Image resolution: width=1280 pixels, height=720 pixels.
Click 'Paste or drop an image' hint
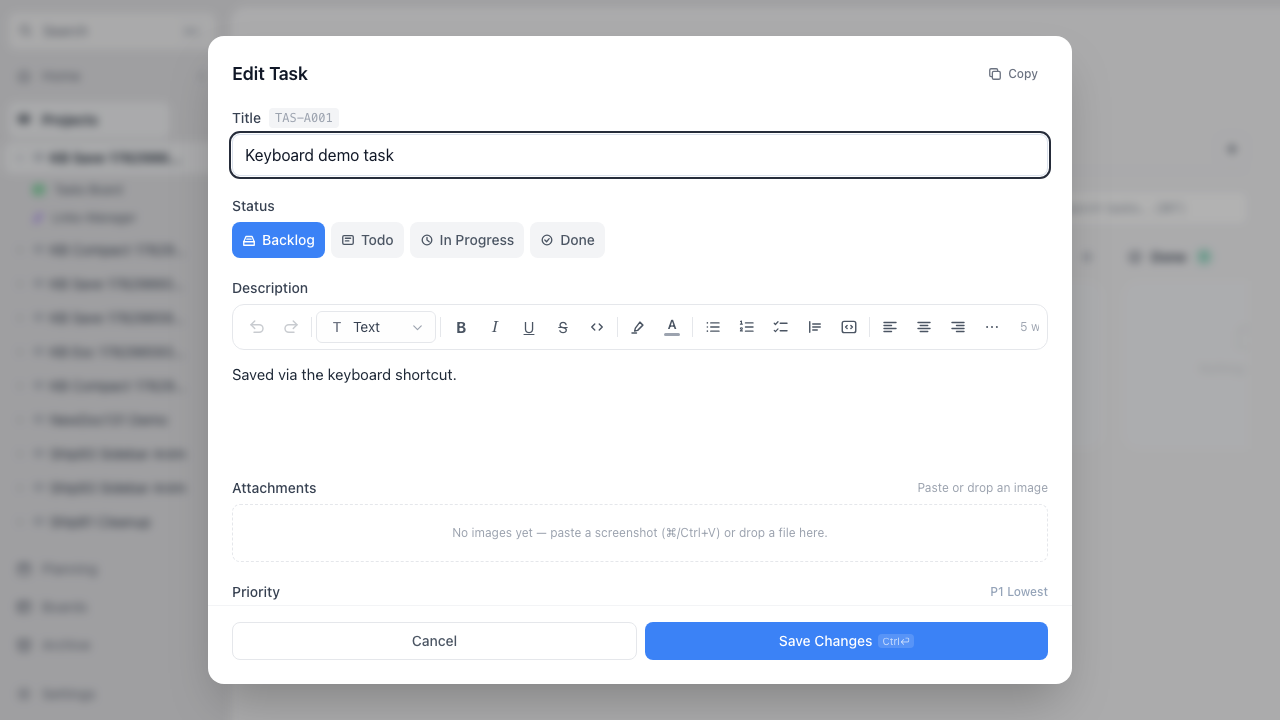coord(982,488)
